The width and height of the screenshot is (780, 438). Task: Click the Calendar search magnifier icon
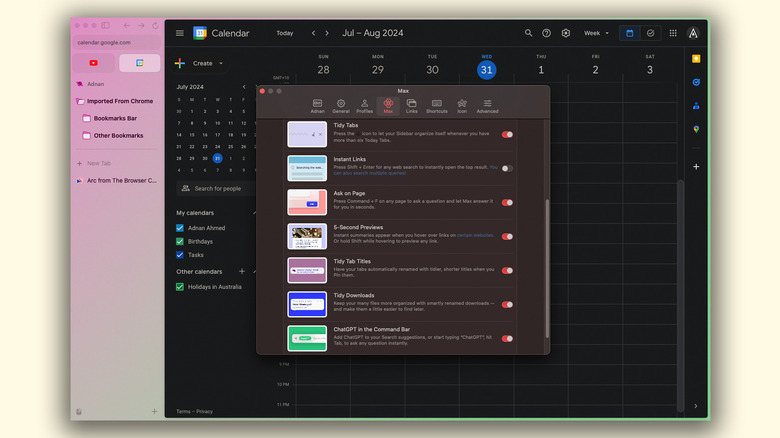click(x=529, y=33)
